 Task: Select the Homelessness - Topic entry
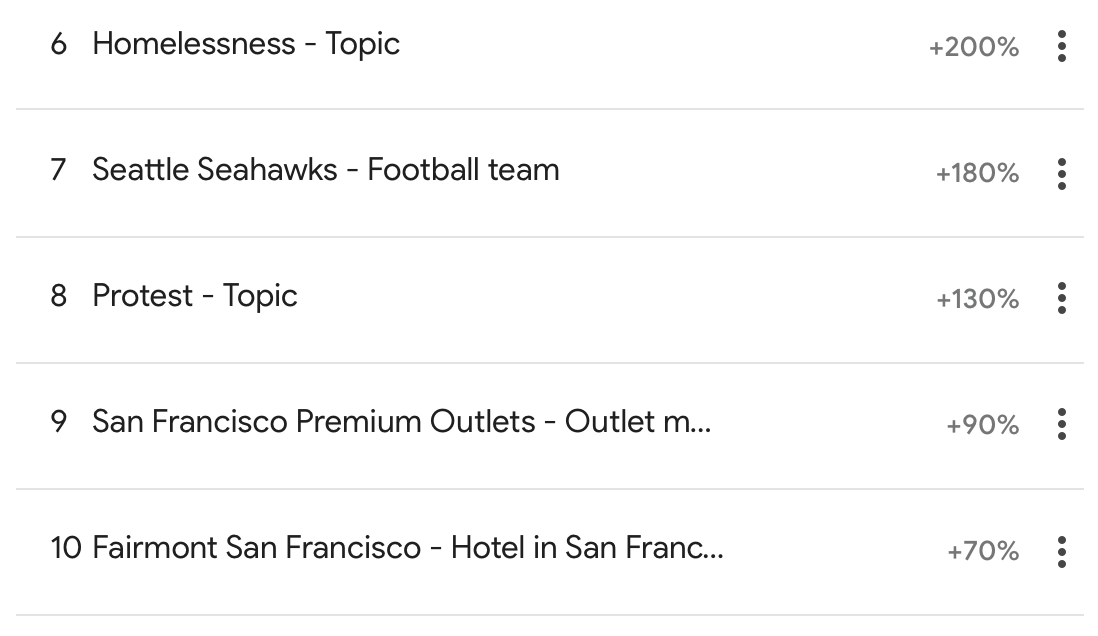coord(246,44)
